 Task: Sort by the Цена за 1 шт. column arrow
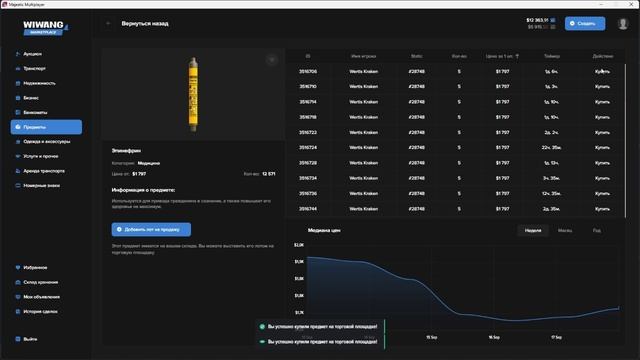(517, 56)
